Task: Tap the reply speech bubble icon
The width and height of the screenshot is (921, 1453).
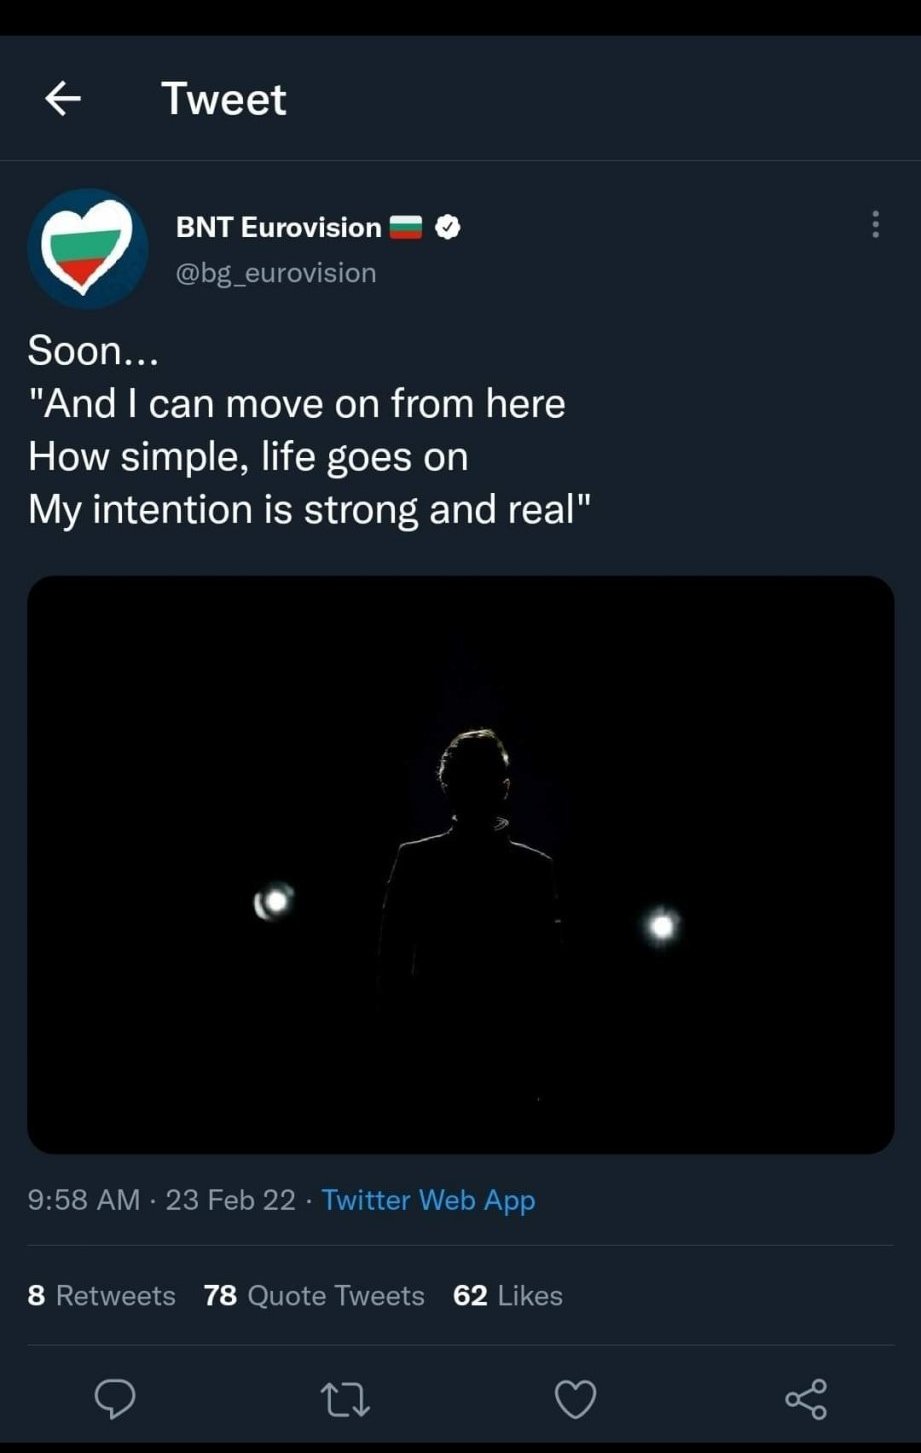Action: (x=115, y=1398)
